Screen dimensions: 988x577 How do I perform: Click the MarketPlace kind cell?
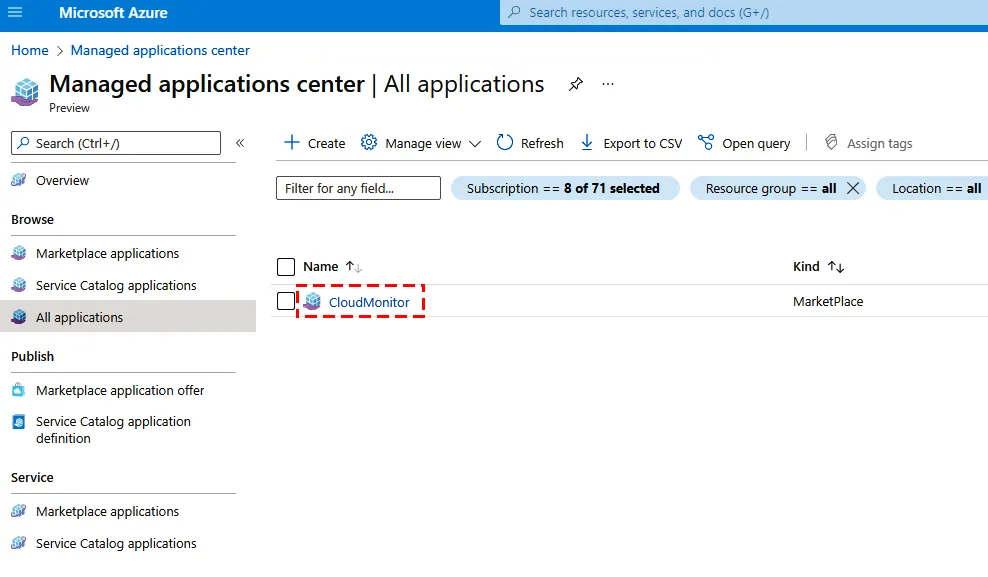click(828, 302)
